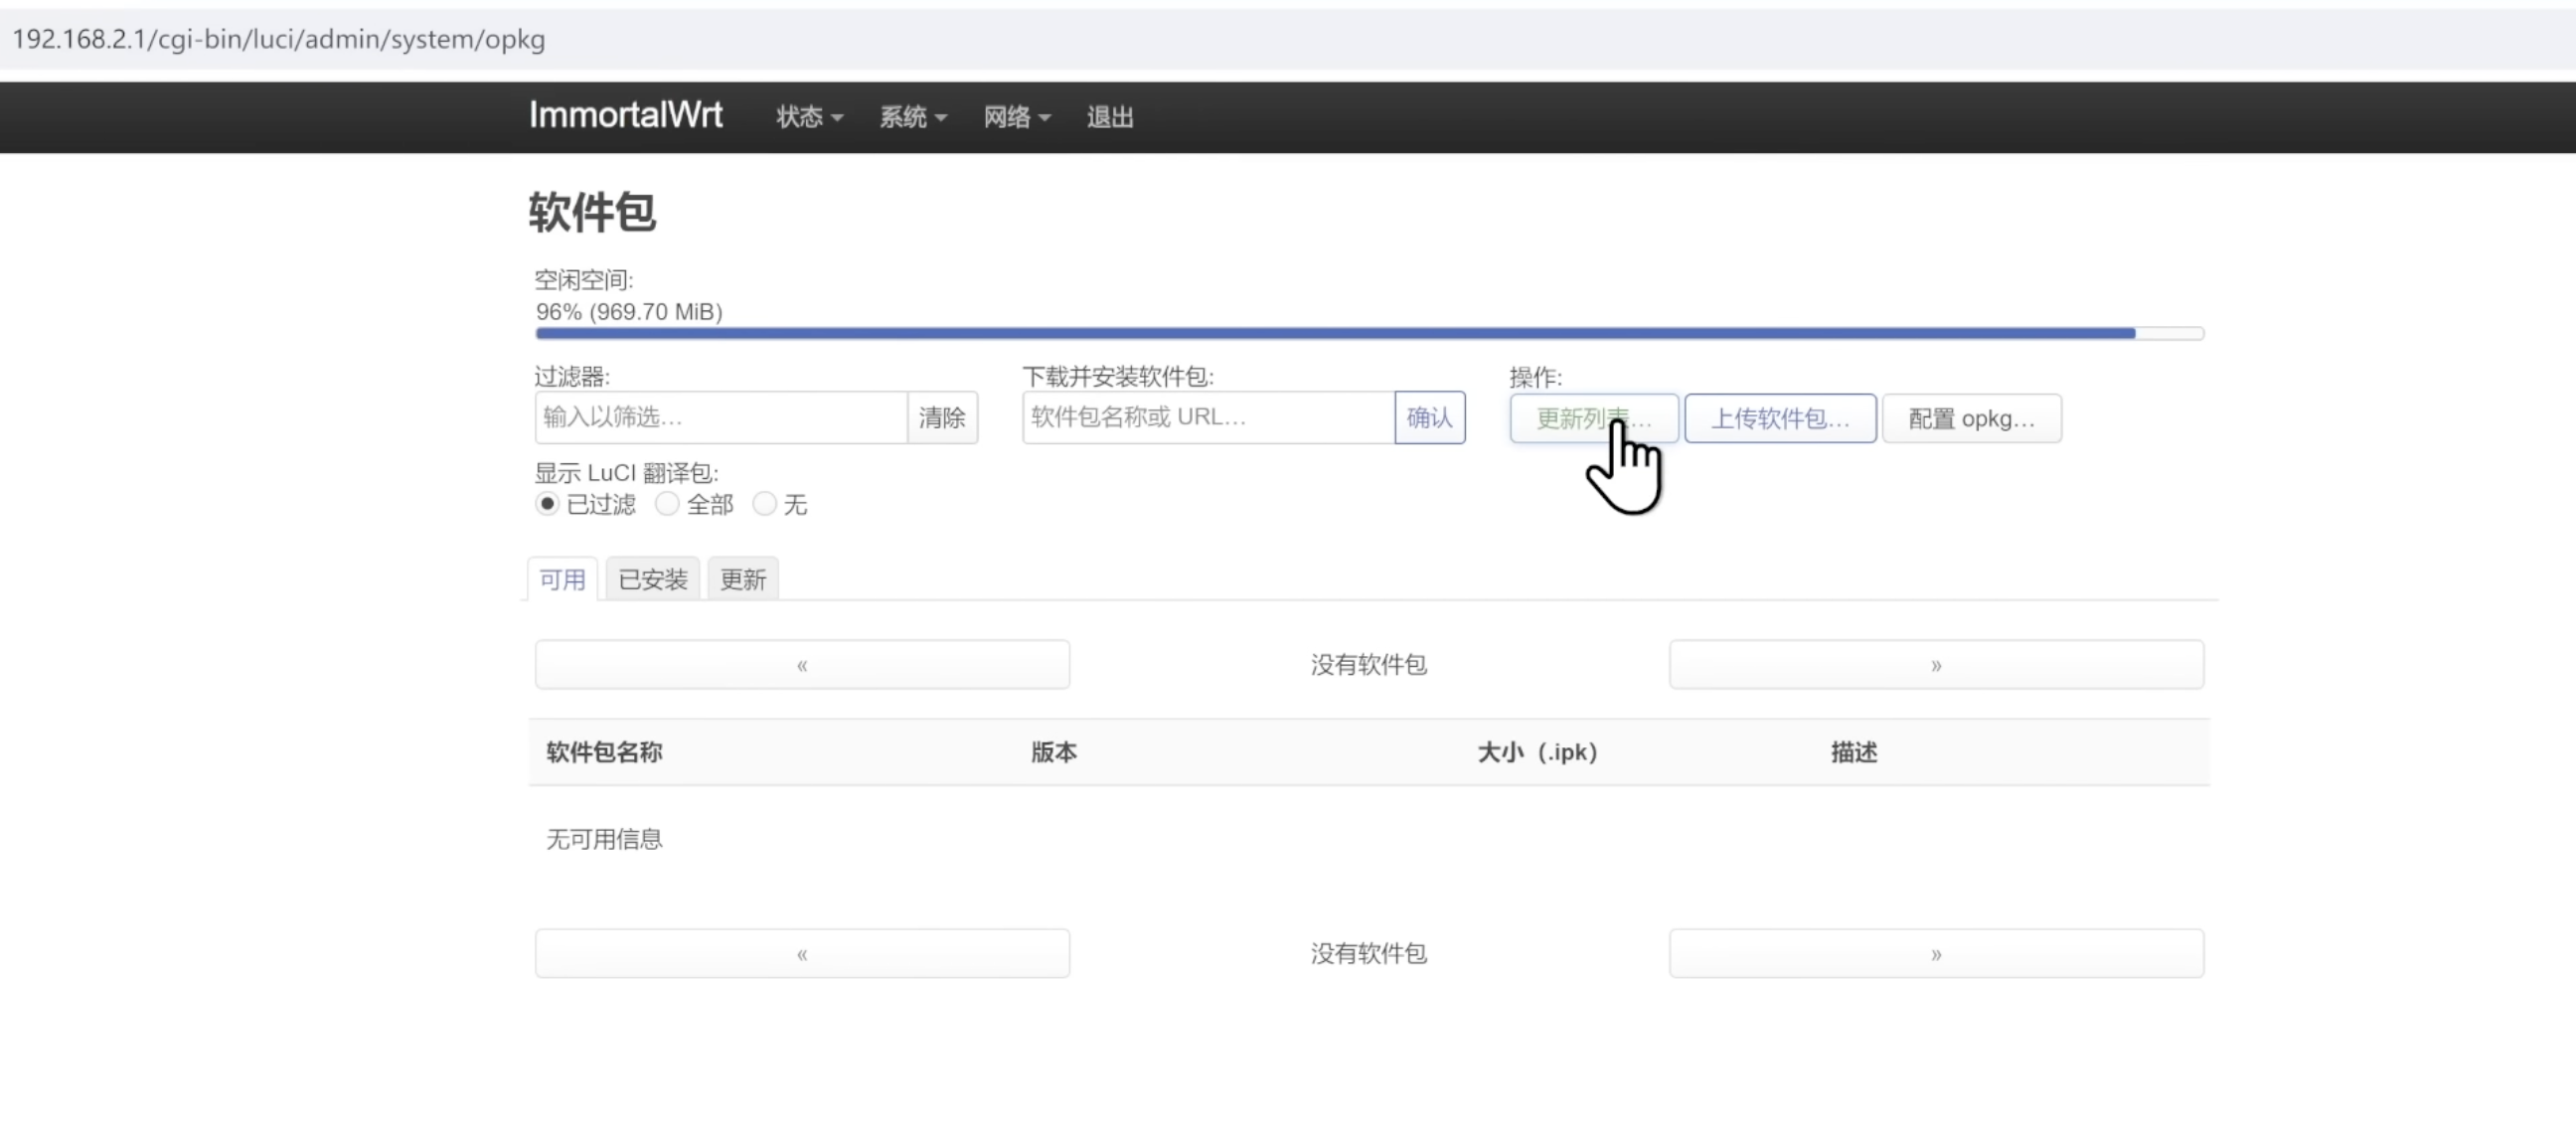Click the 上传软件包 button

(1780, 418)
